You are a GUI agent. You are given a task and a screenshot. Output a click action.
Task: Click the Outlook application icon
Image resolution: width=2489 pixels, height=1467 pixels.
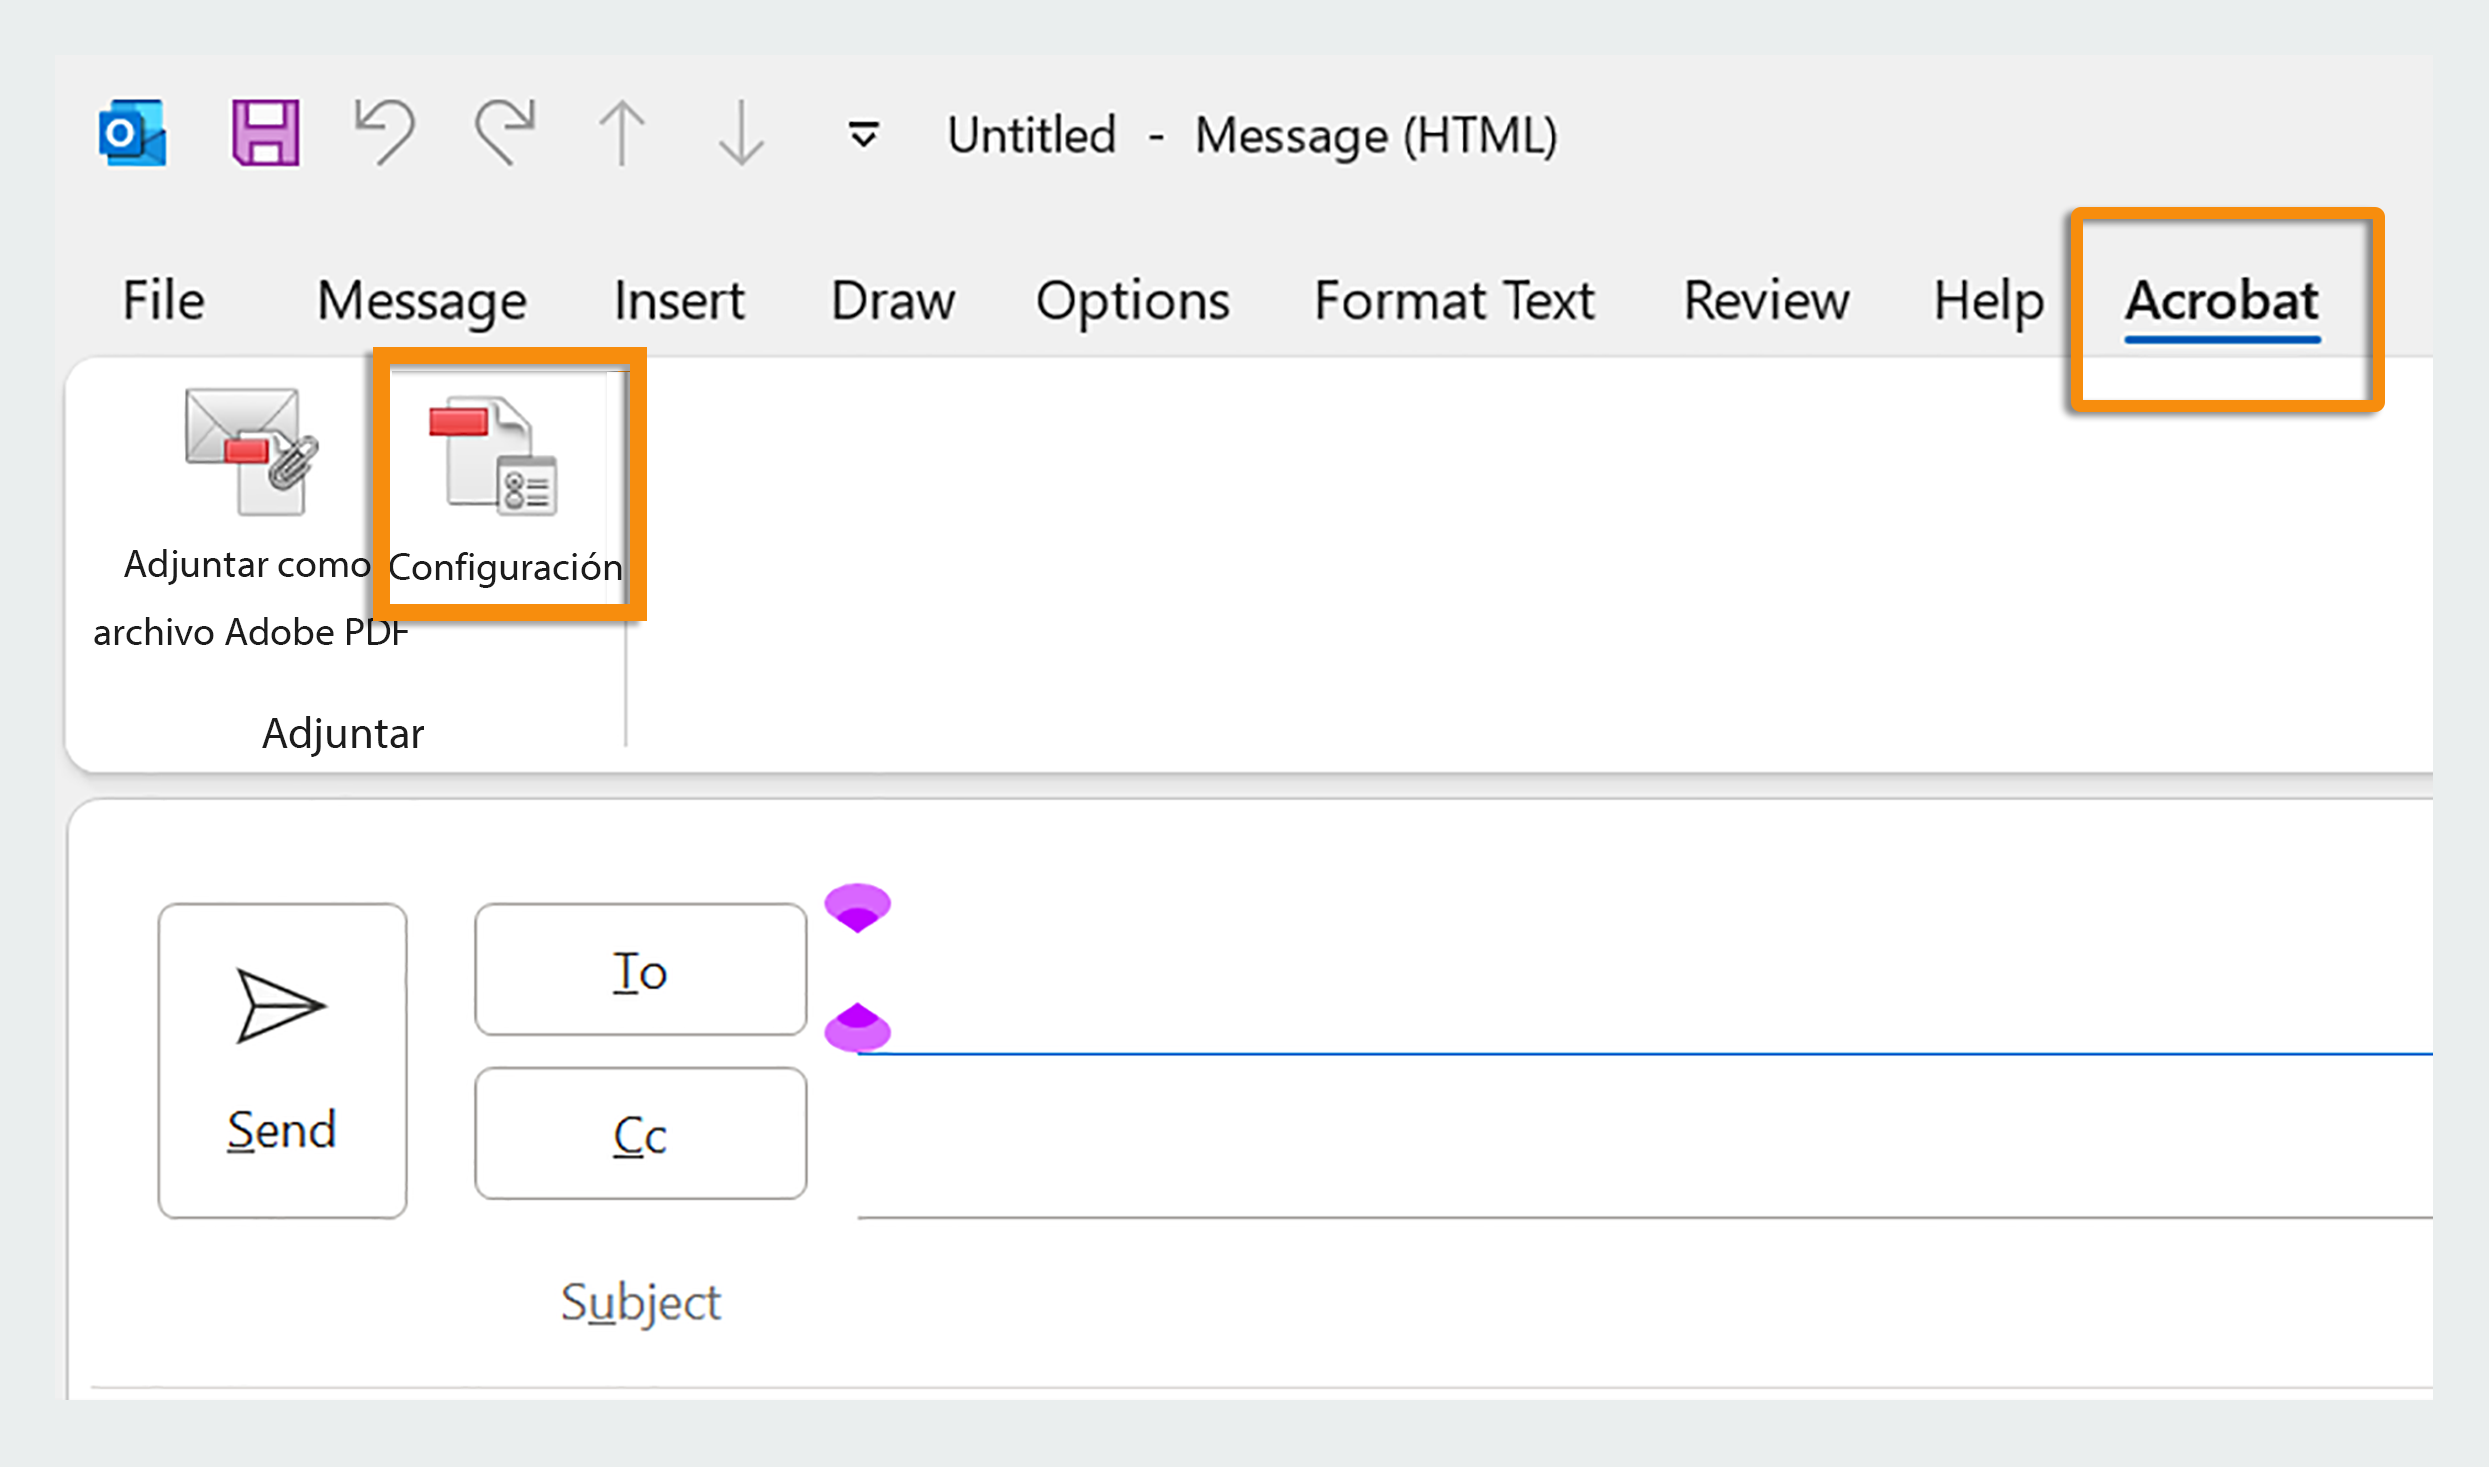(129, 133)
